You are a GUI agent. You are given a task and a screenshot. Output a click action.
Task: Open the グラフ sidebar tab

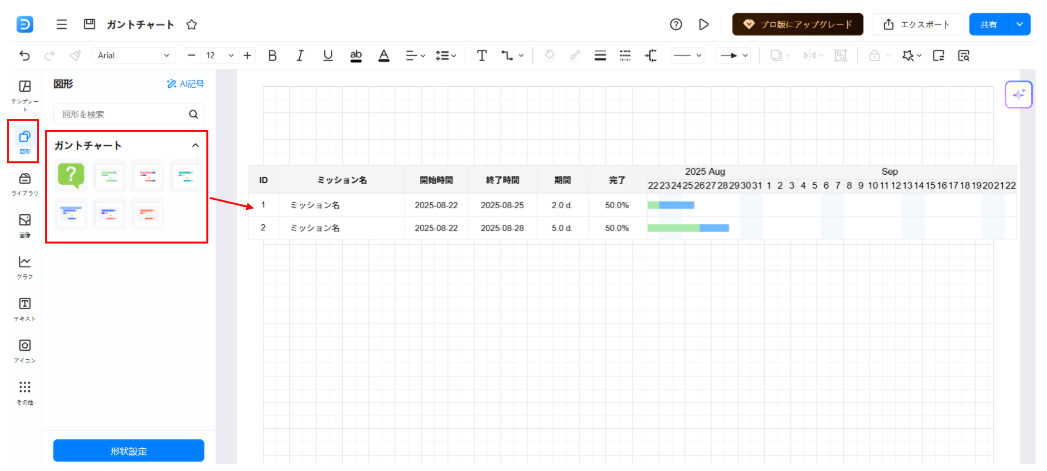(25, 267)
